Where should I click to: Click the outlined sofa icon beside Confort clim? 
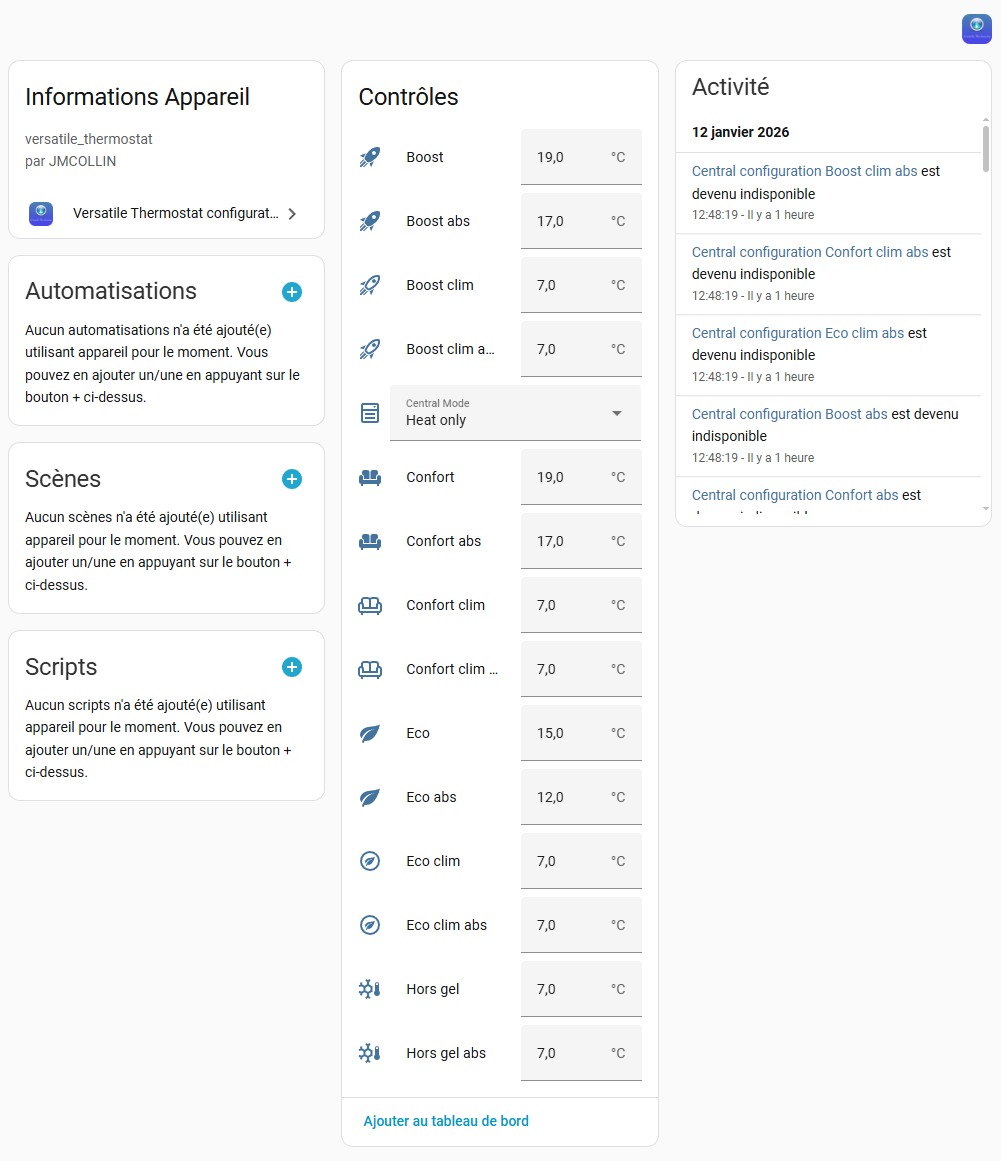tap(369, 606)
